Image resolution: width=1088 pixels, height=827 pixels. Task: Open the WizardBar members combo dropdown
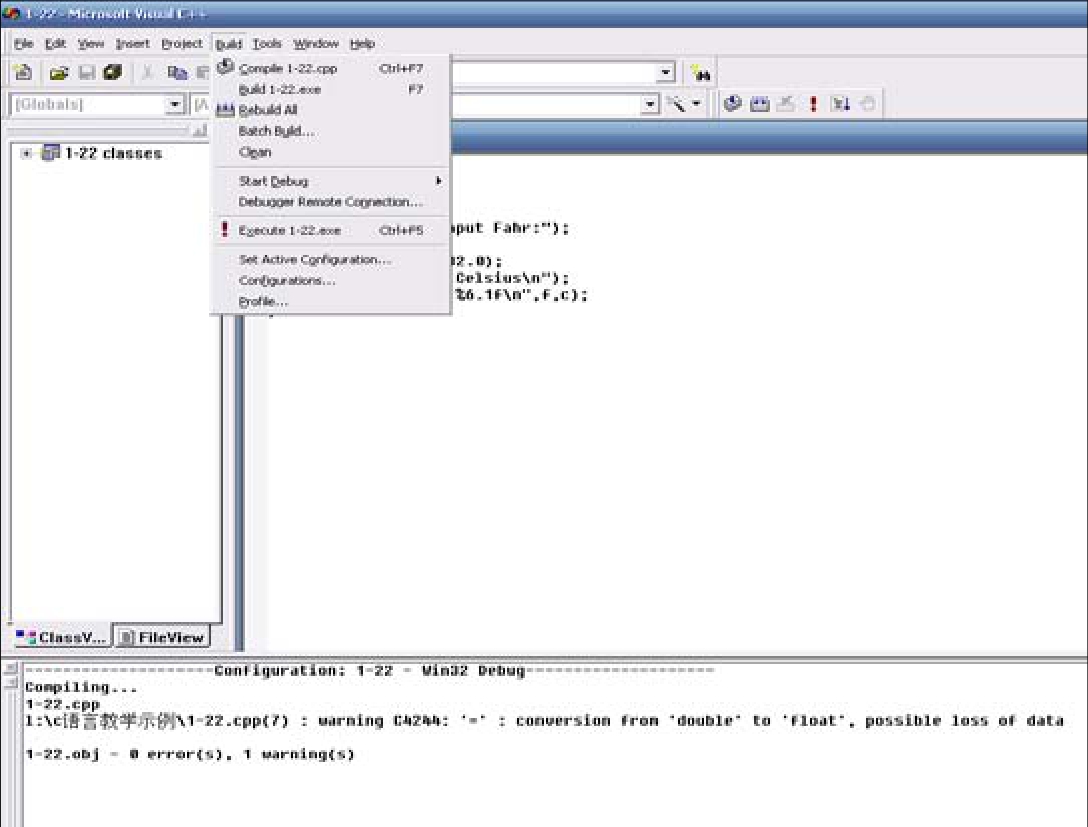[649, 104]
